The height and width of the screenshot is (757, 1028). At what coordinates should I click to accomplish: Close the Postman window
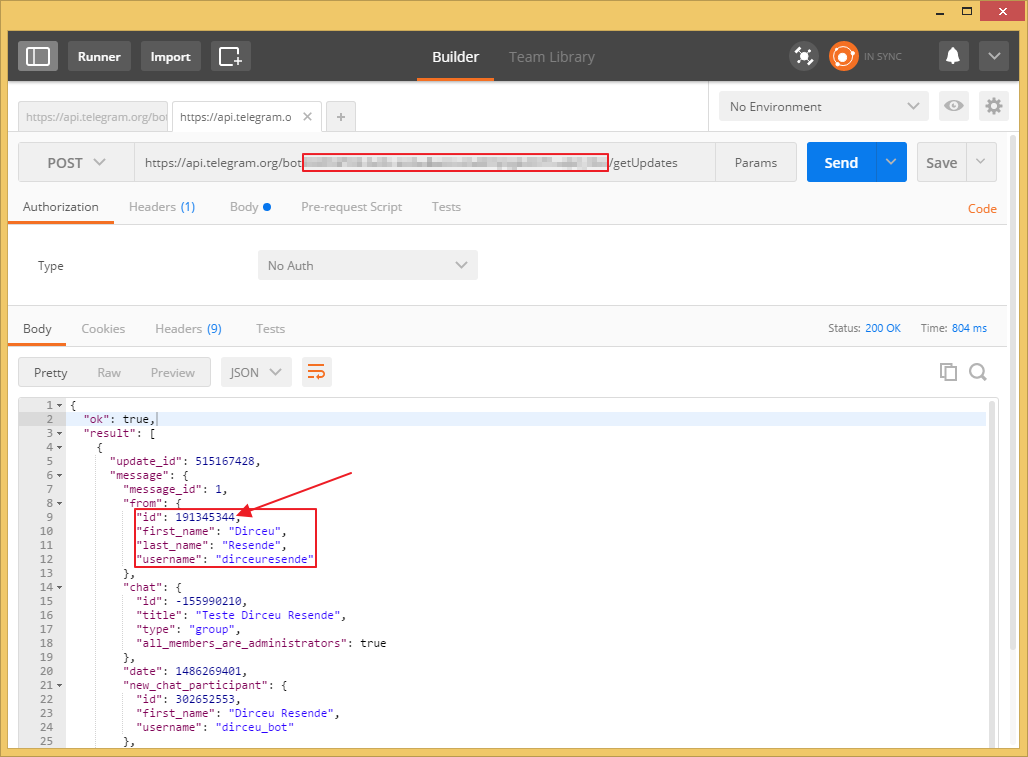[1002, 11]
